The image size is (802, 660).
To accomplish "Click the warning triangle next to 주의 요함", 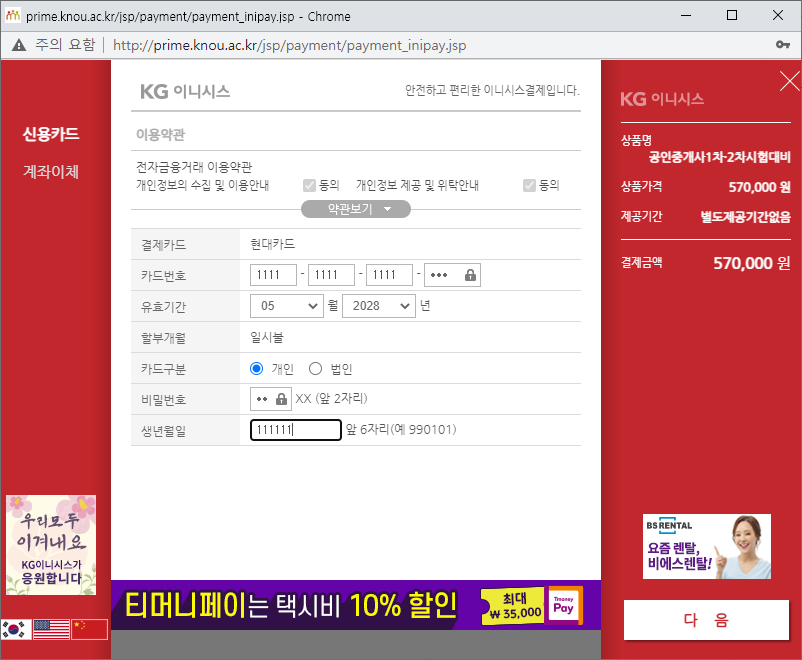I will tap(17, 44).
